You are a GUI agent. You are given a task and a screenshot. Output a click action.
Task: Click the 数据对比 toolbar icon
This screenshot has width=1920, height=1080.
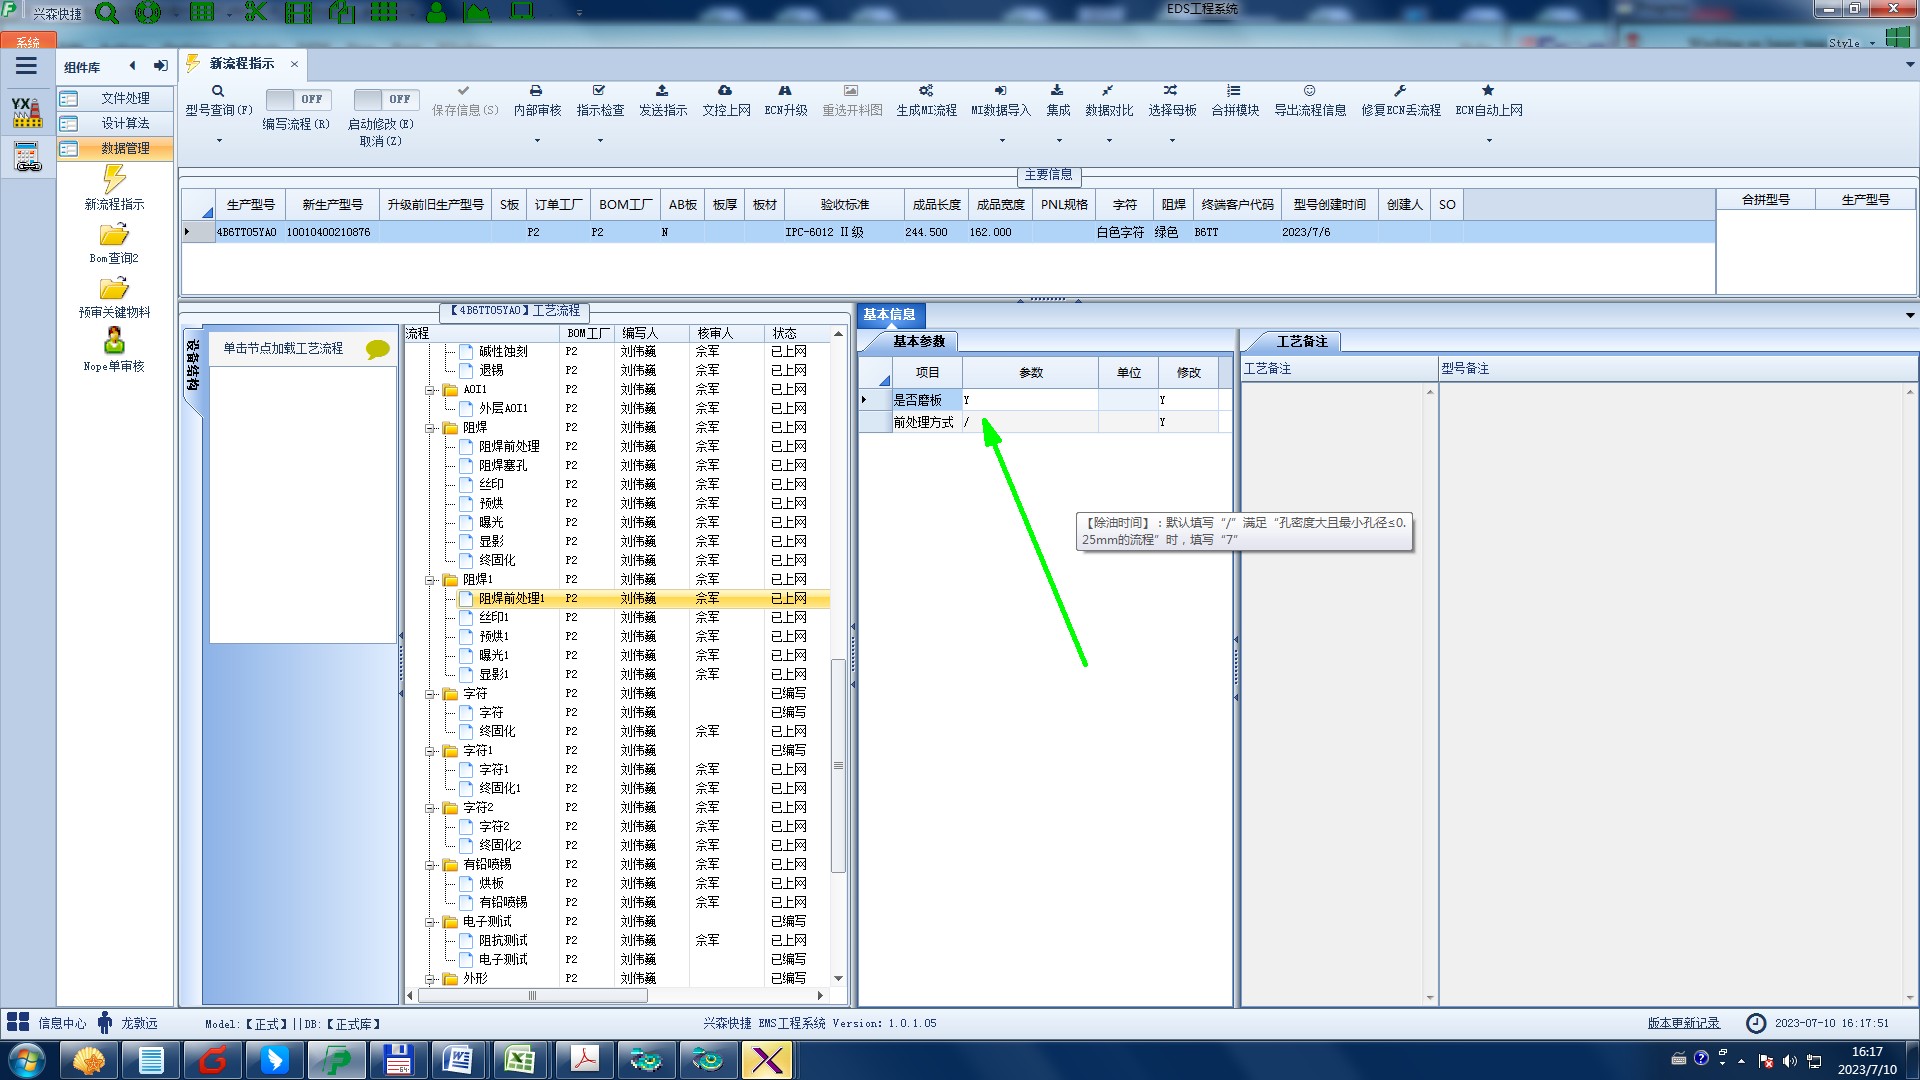[1108, 91]
